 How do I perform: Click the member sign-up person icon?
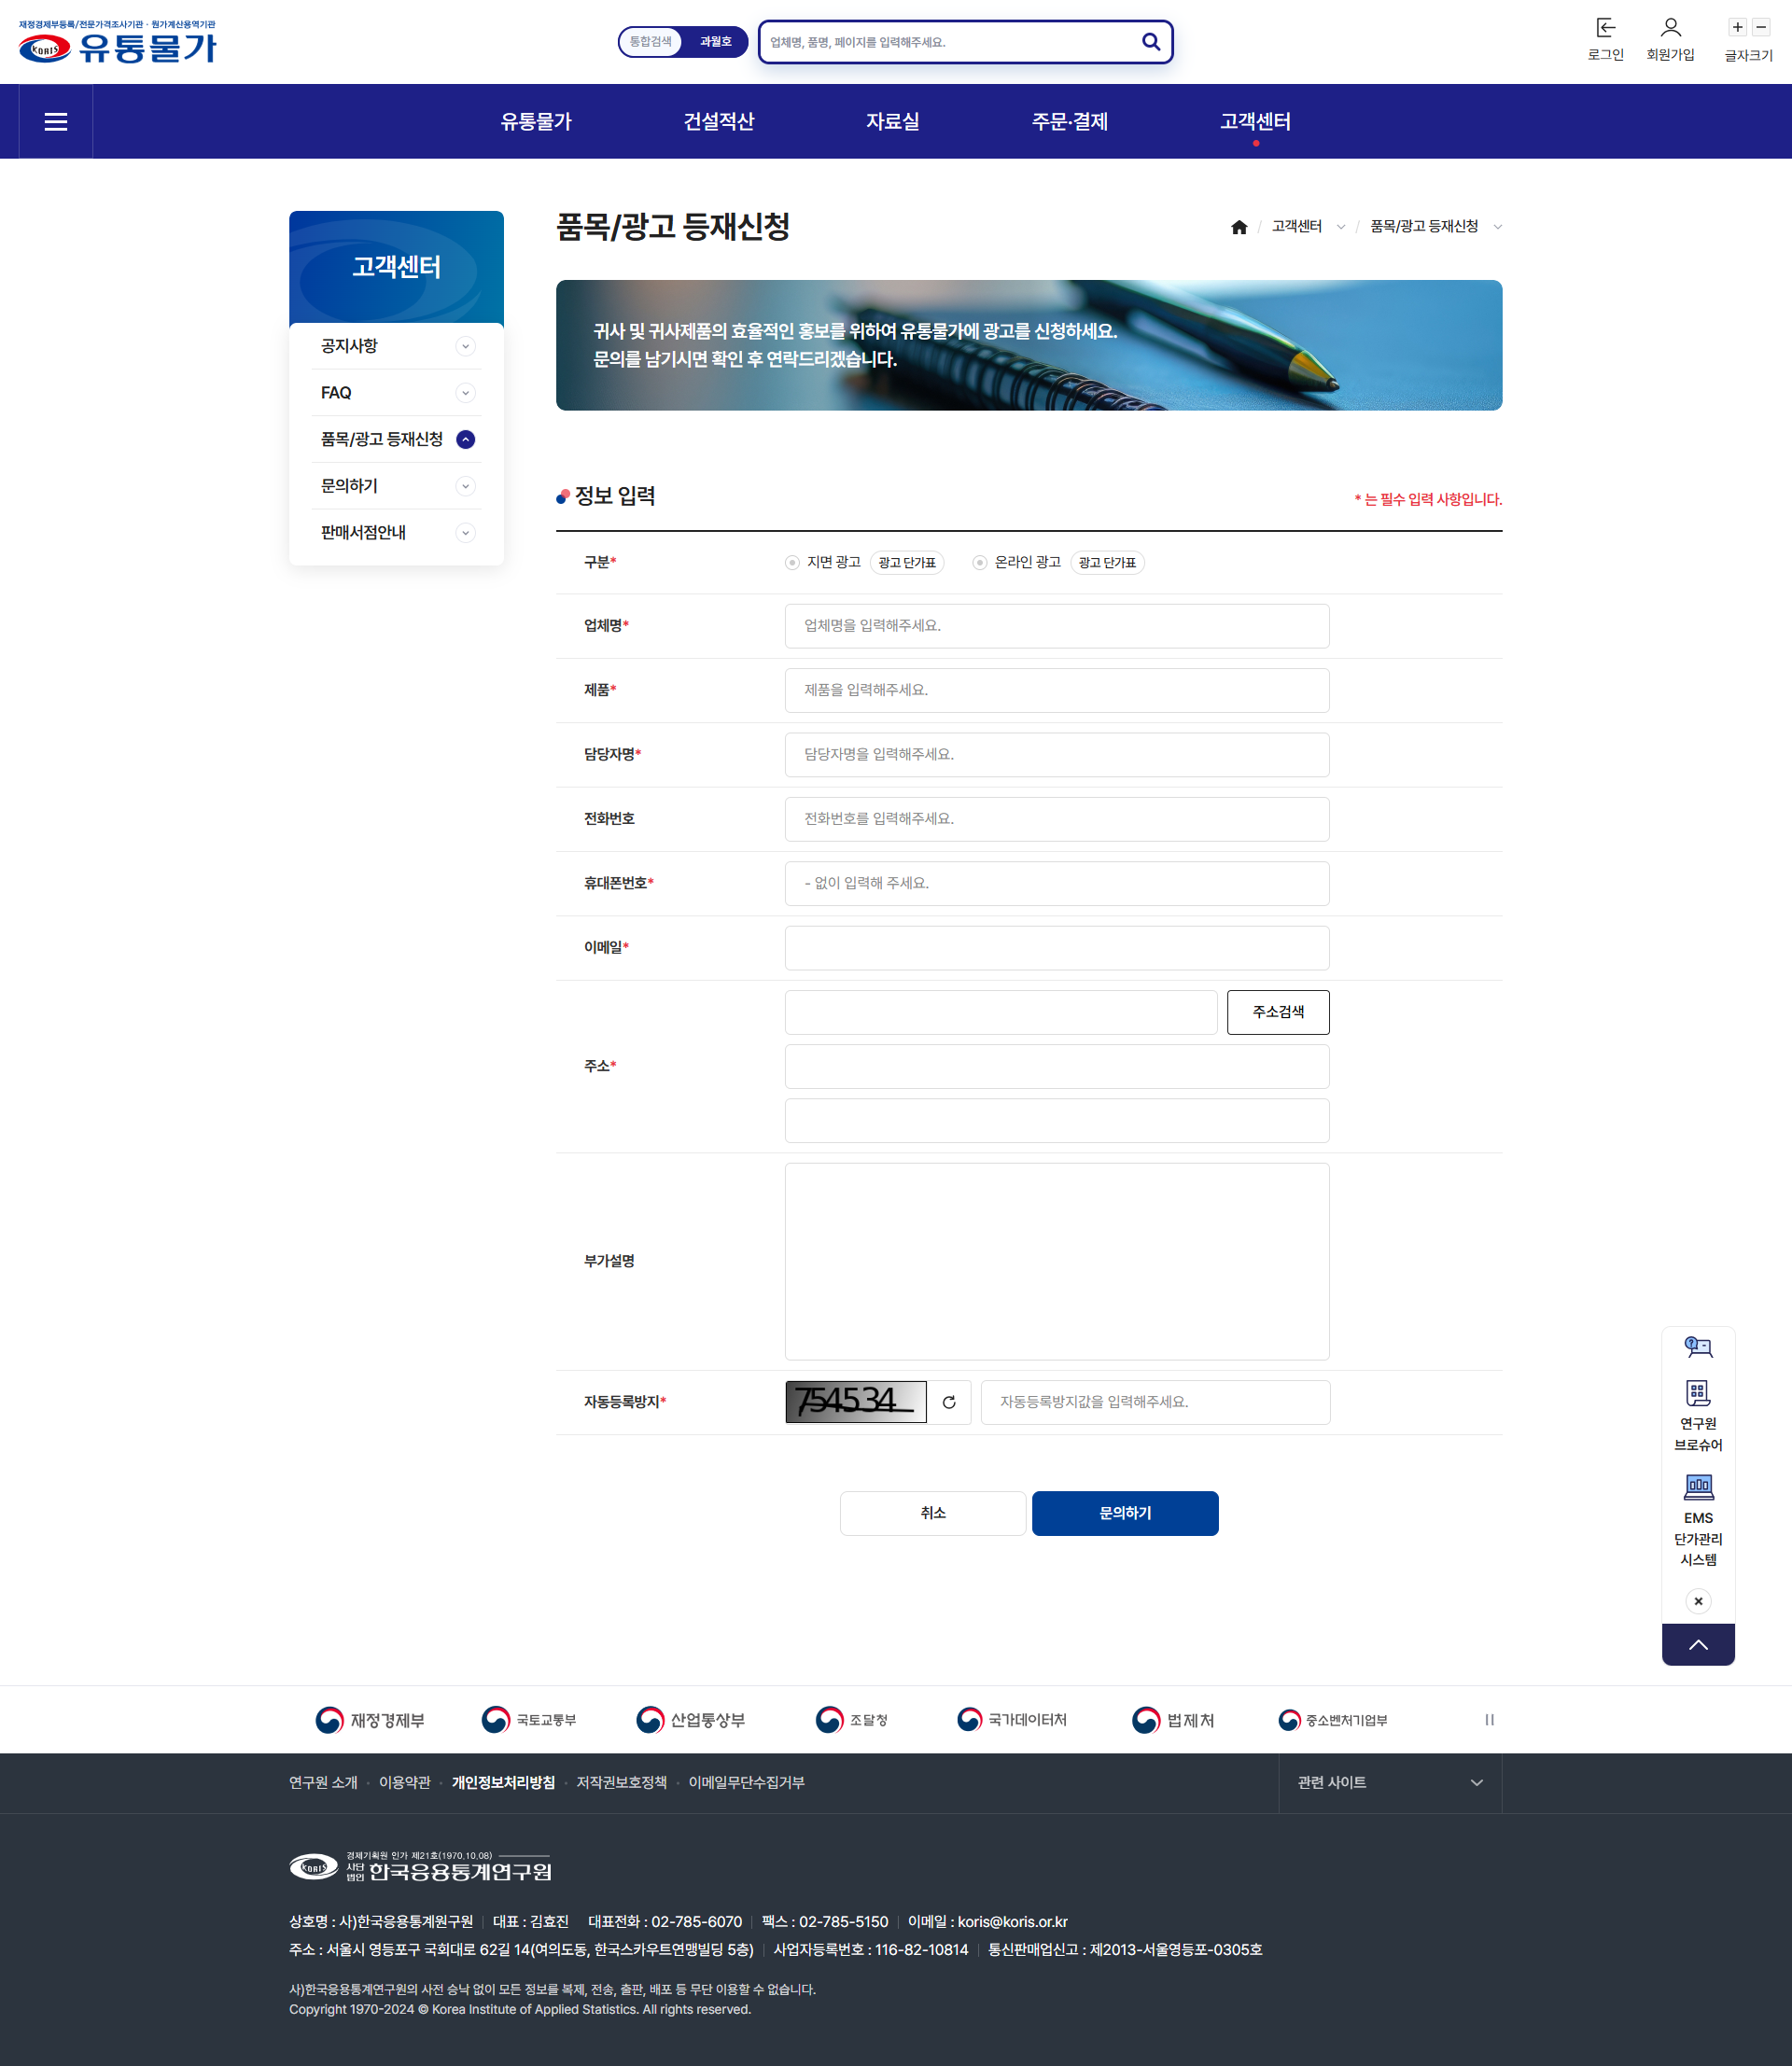pyautogui.click(x=1670, y=28)
